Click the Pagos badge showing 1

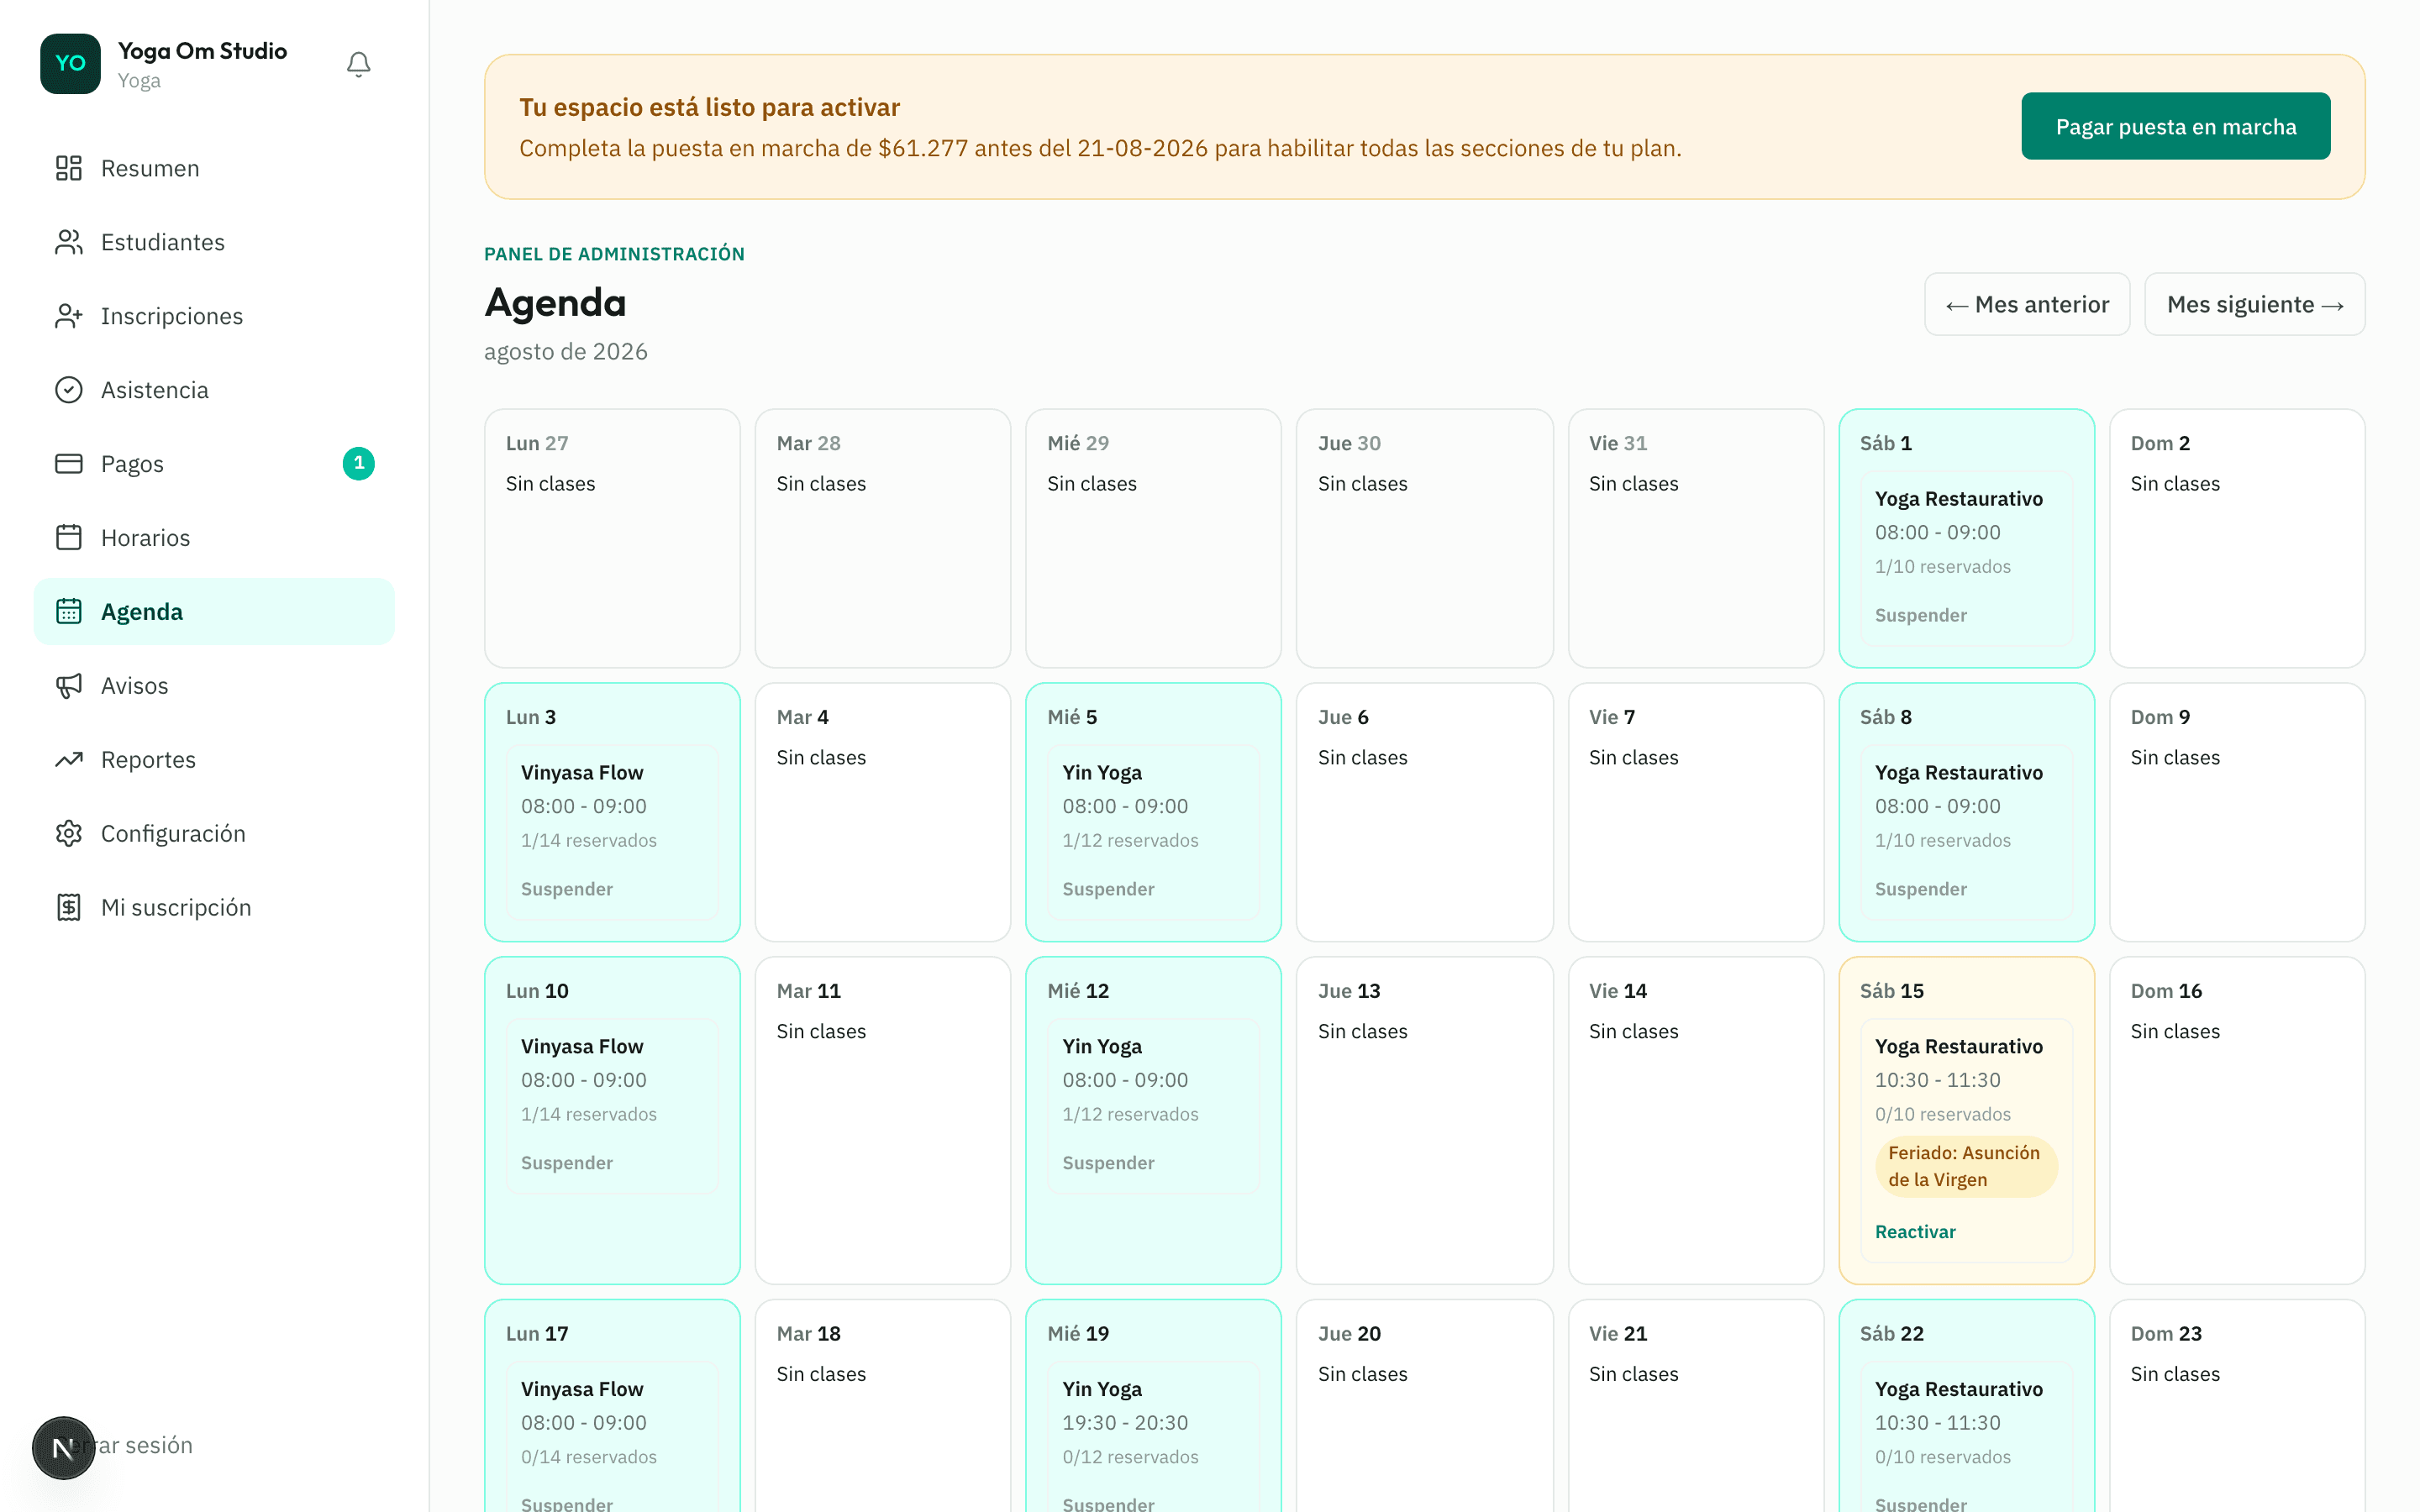[358, 464]
